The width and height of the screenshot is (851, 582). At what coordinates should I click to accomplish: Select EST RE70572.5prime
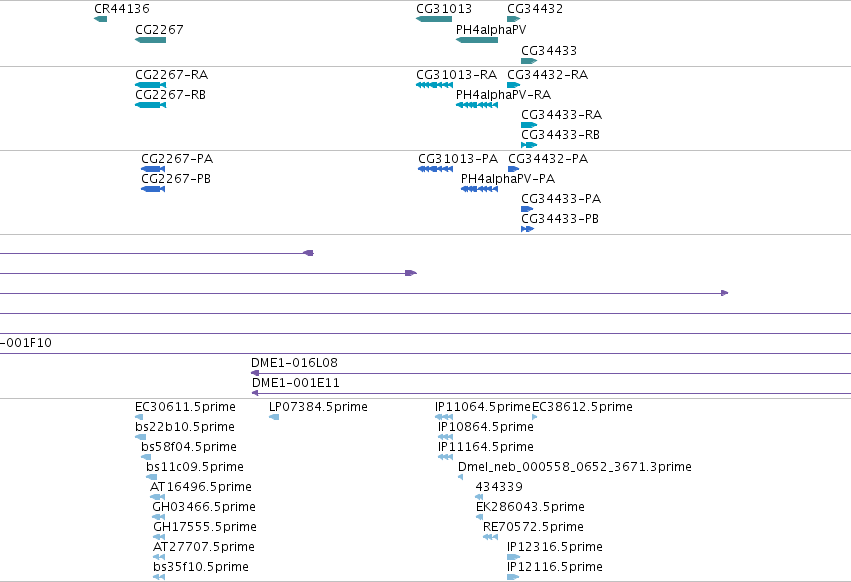[x=534, y=527]
